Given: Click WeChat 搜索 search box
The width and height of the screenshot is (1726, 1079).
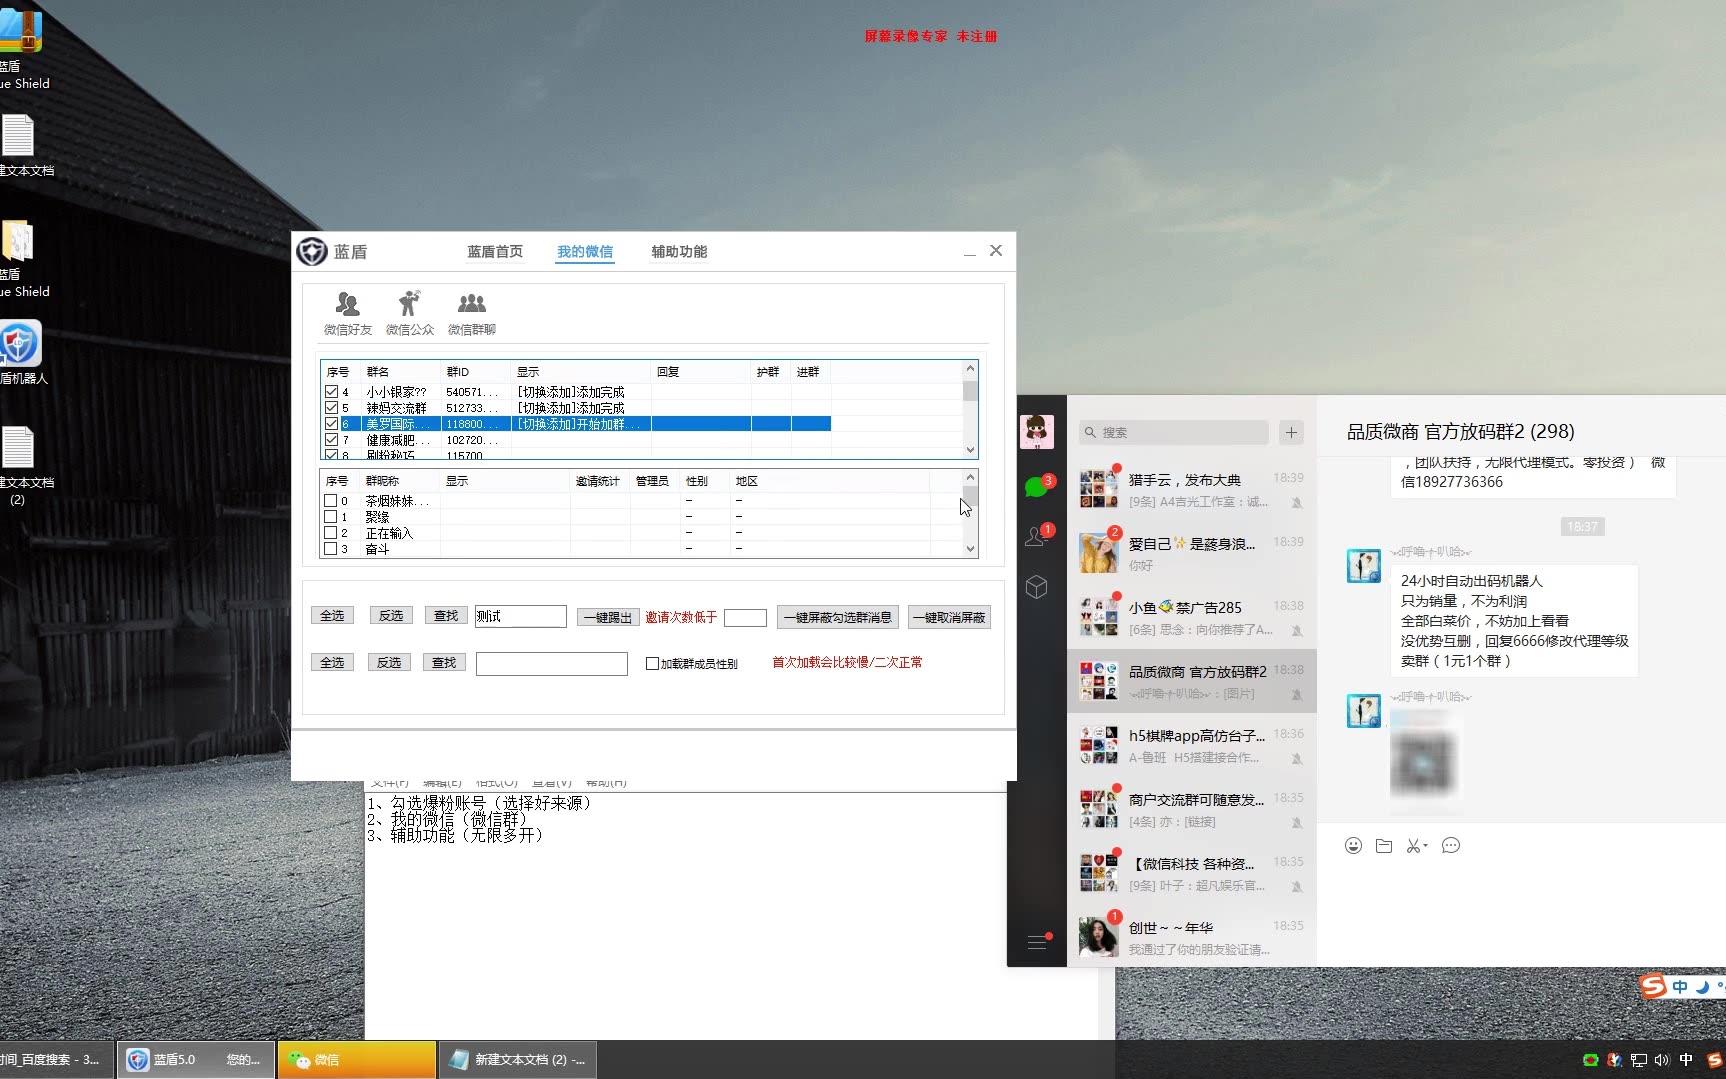Looking at the screenshot, I should coord(1173,432).
